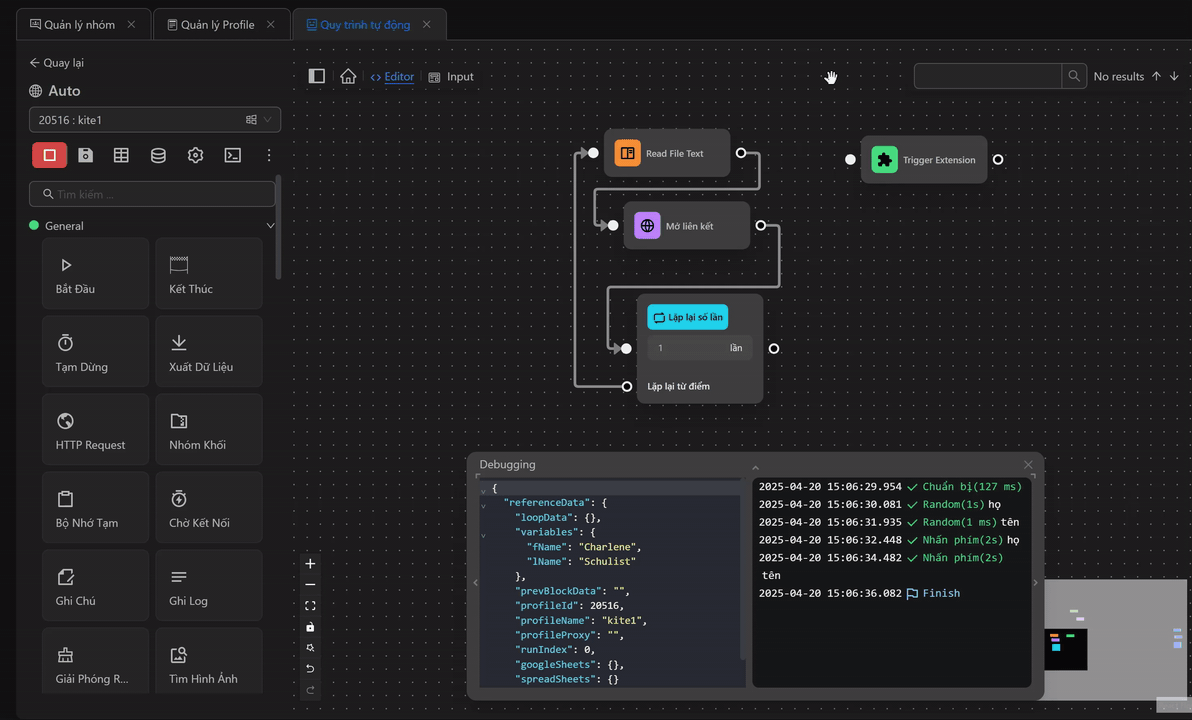
Task: Open the terminal console icon
Action: pos(232,155)
